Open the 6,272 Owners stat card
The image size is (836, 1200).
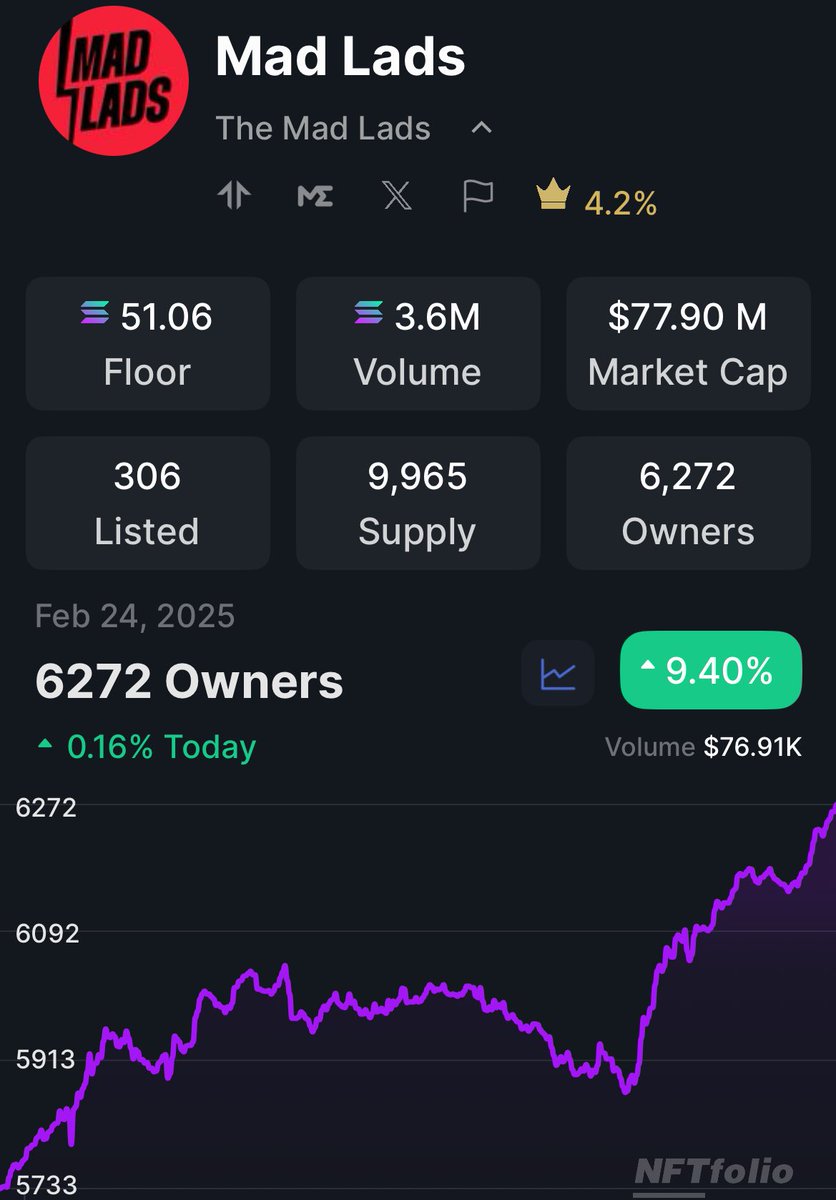[688, 503]
